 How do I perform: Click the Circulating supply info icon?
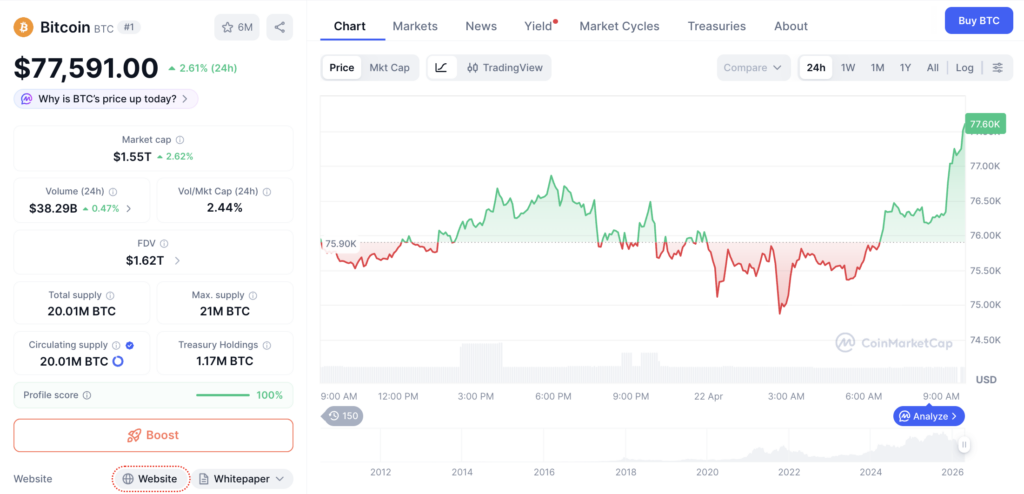(x=116, y=345)
